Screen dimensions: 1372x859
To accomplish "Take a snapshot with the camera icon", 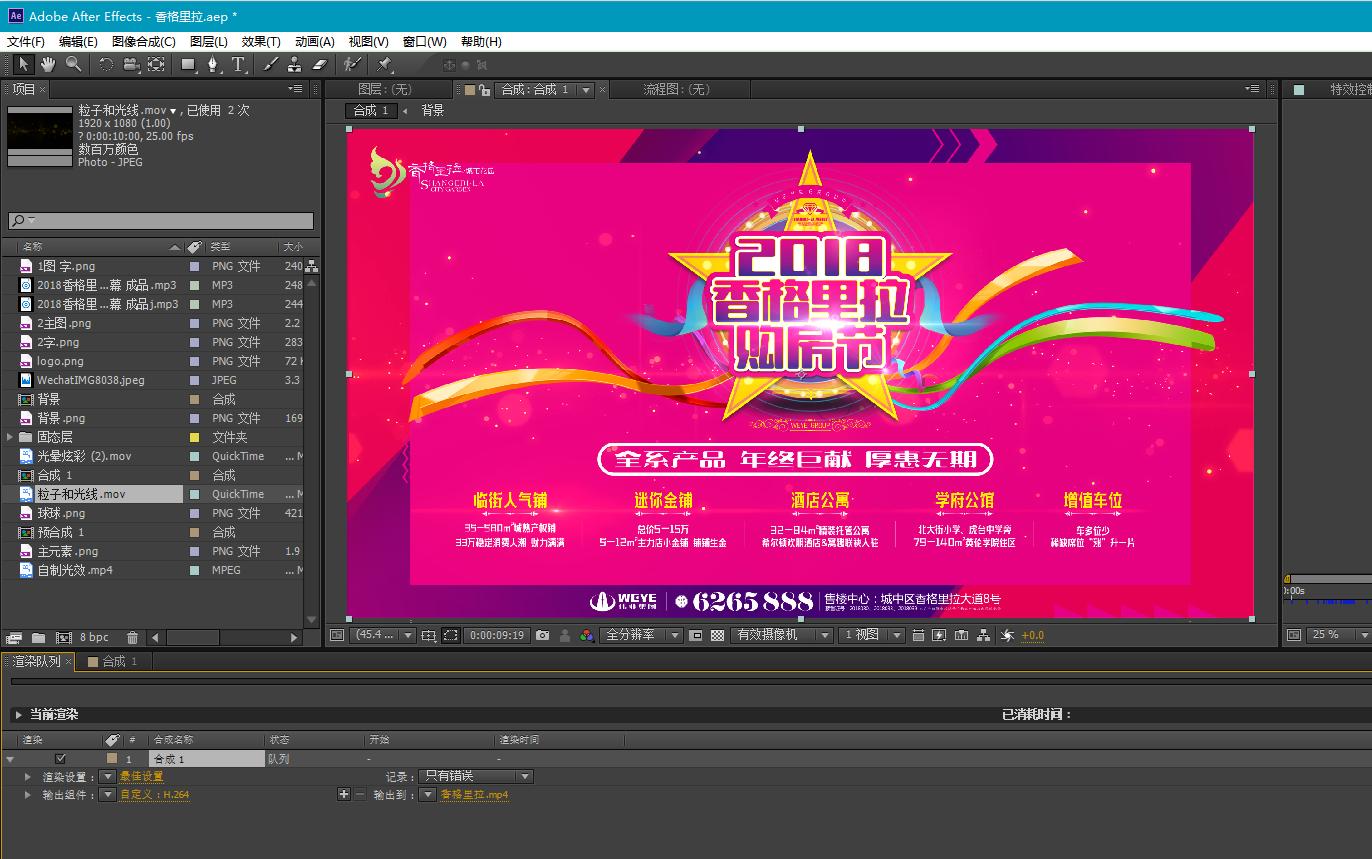I will coord(542,635).
